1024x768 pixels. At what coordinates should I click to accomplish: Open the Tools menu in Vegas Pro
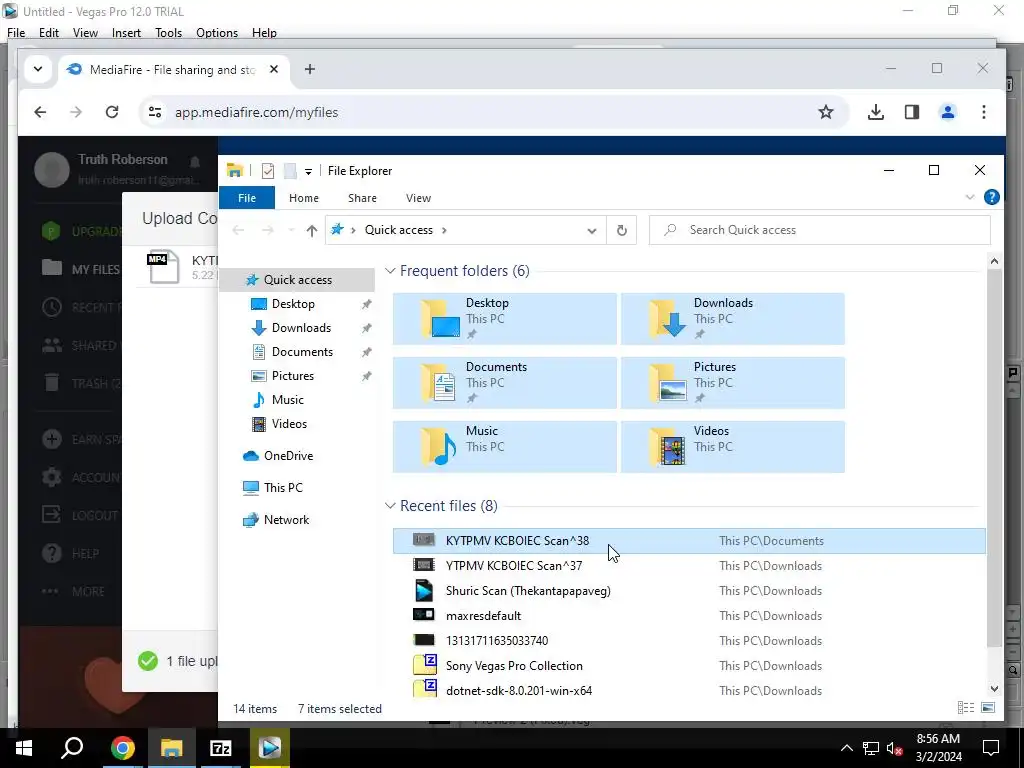pyautogui.click(x=168, y=33)
